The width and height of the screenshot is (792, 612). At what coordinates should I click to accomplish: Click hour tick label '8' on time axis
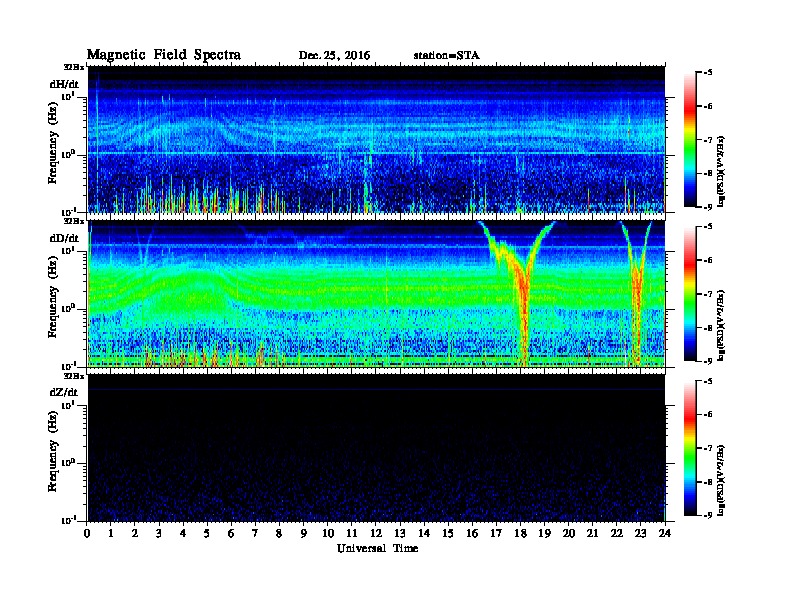279,534
